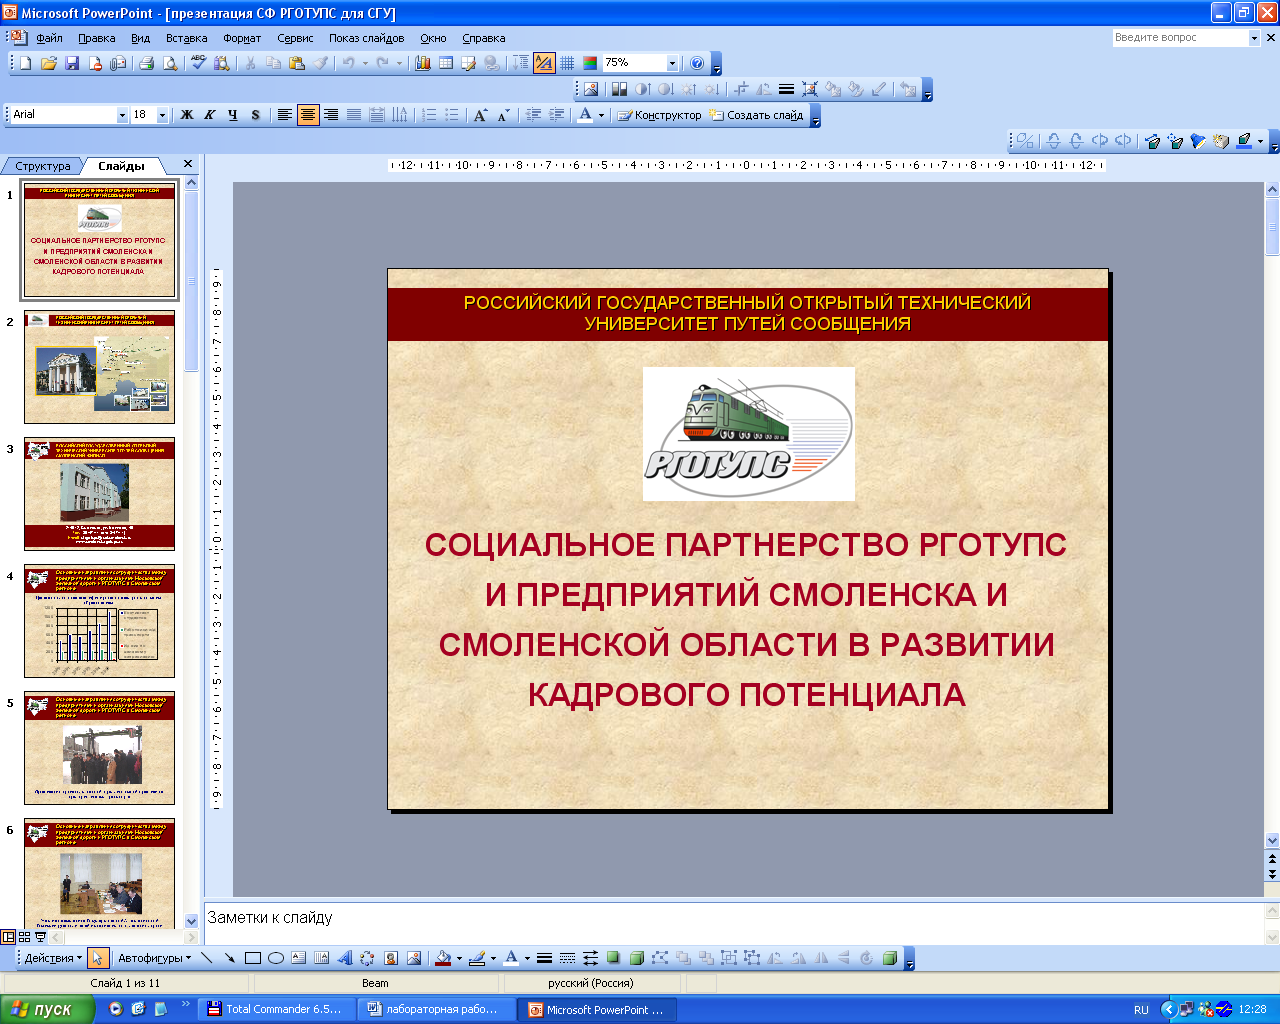Select slide 4 thumbnail with the chart
The image size is (1280, 1024).
[99, 621]
